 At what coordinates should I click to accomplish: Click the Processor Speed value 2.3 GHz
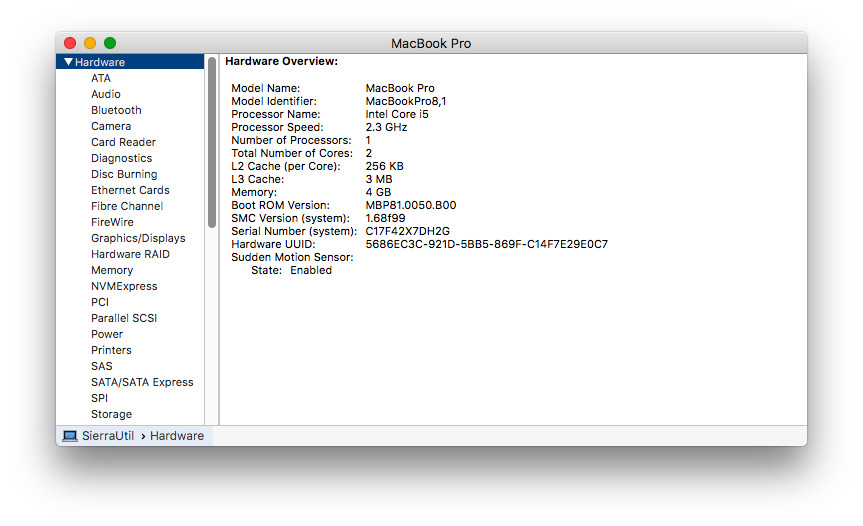tap(386, 127)
